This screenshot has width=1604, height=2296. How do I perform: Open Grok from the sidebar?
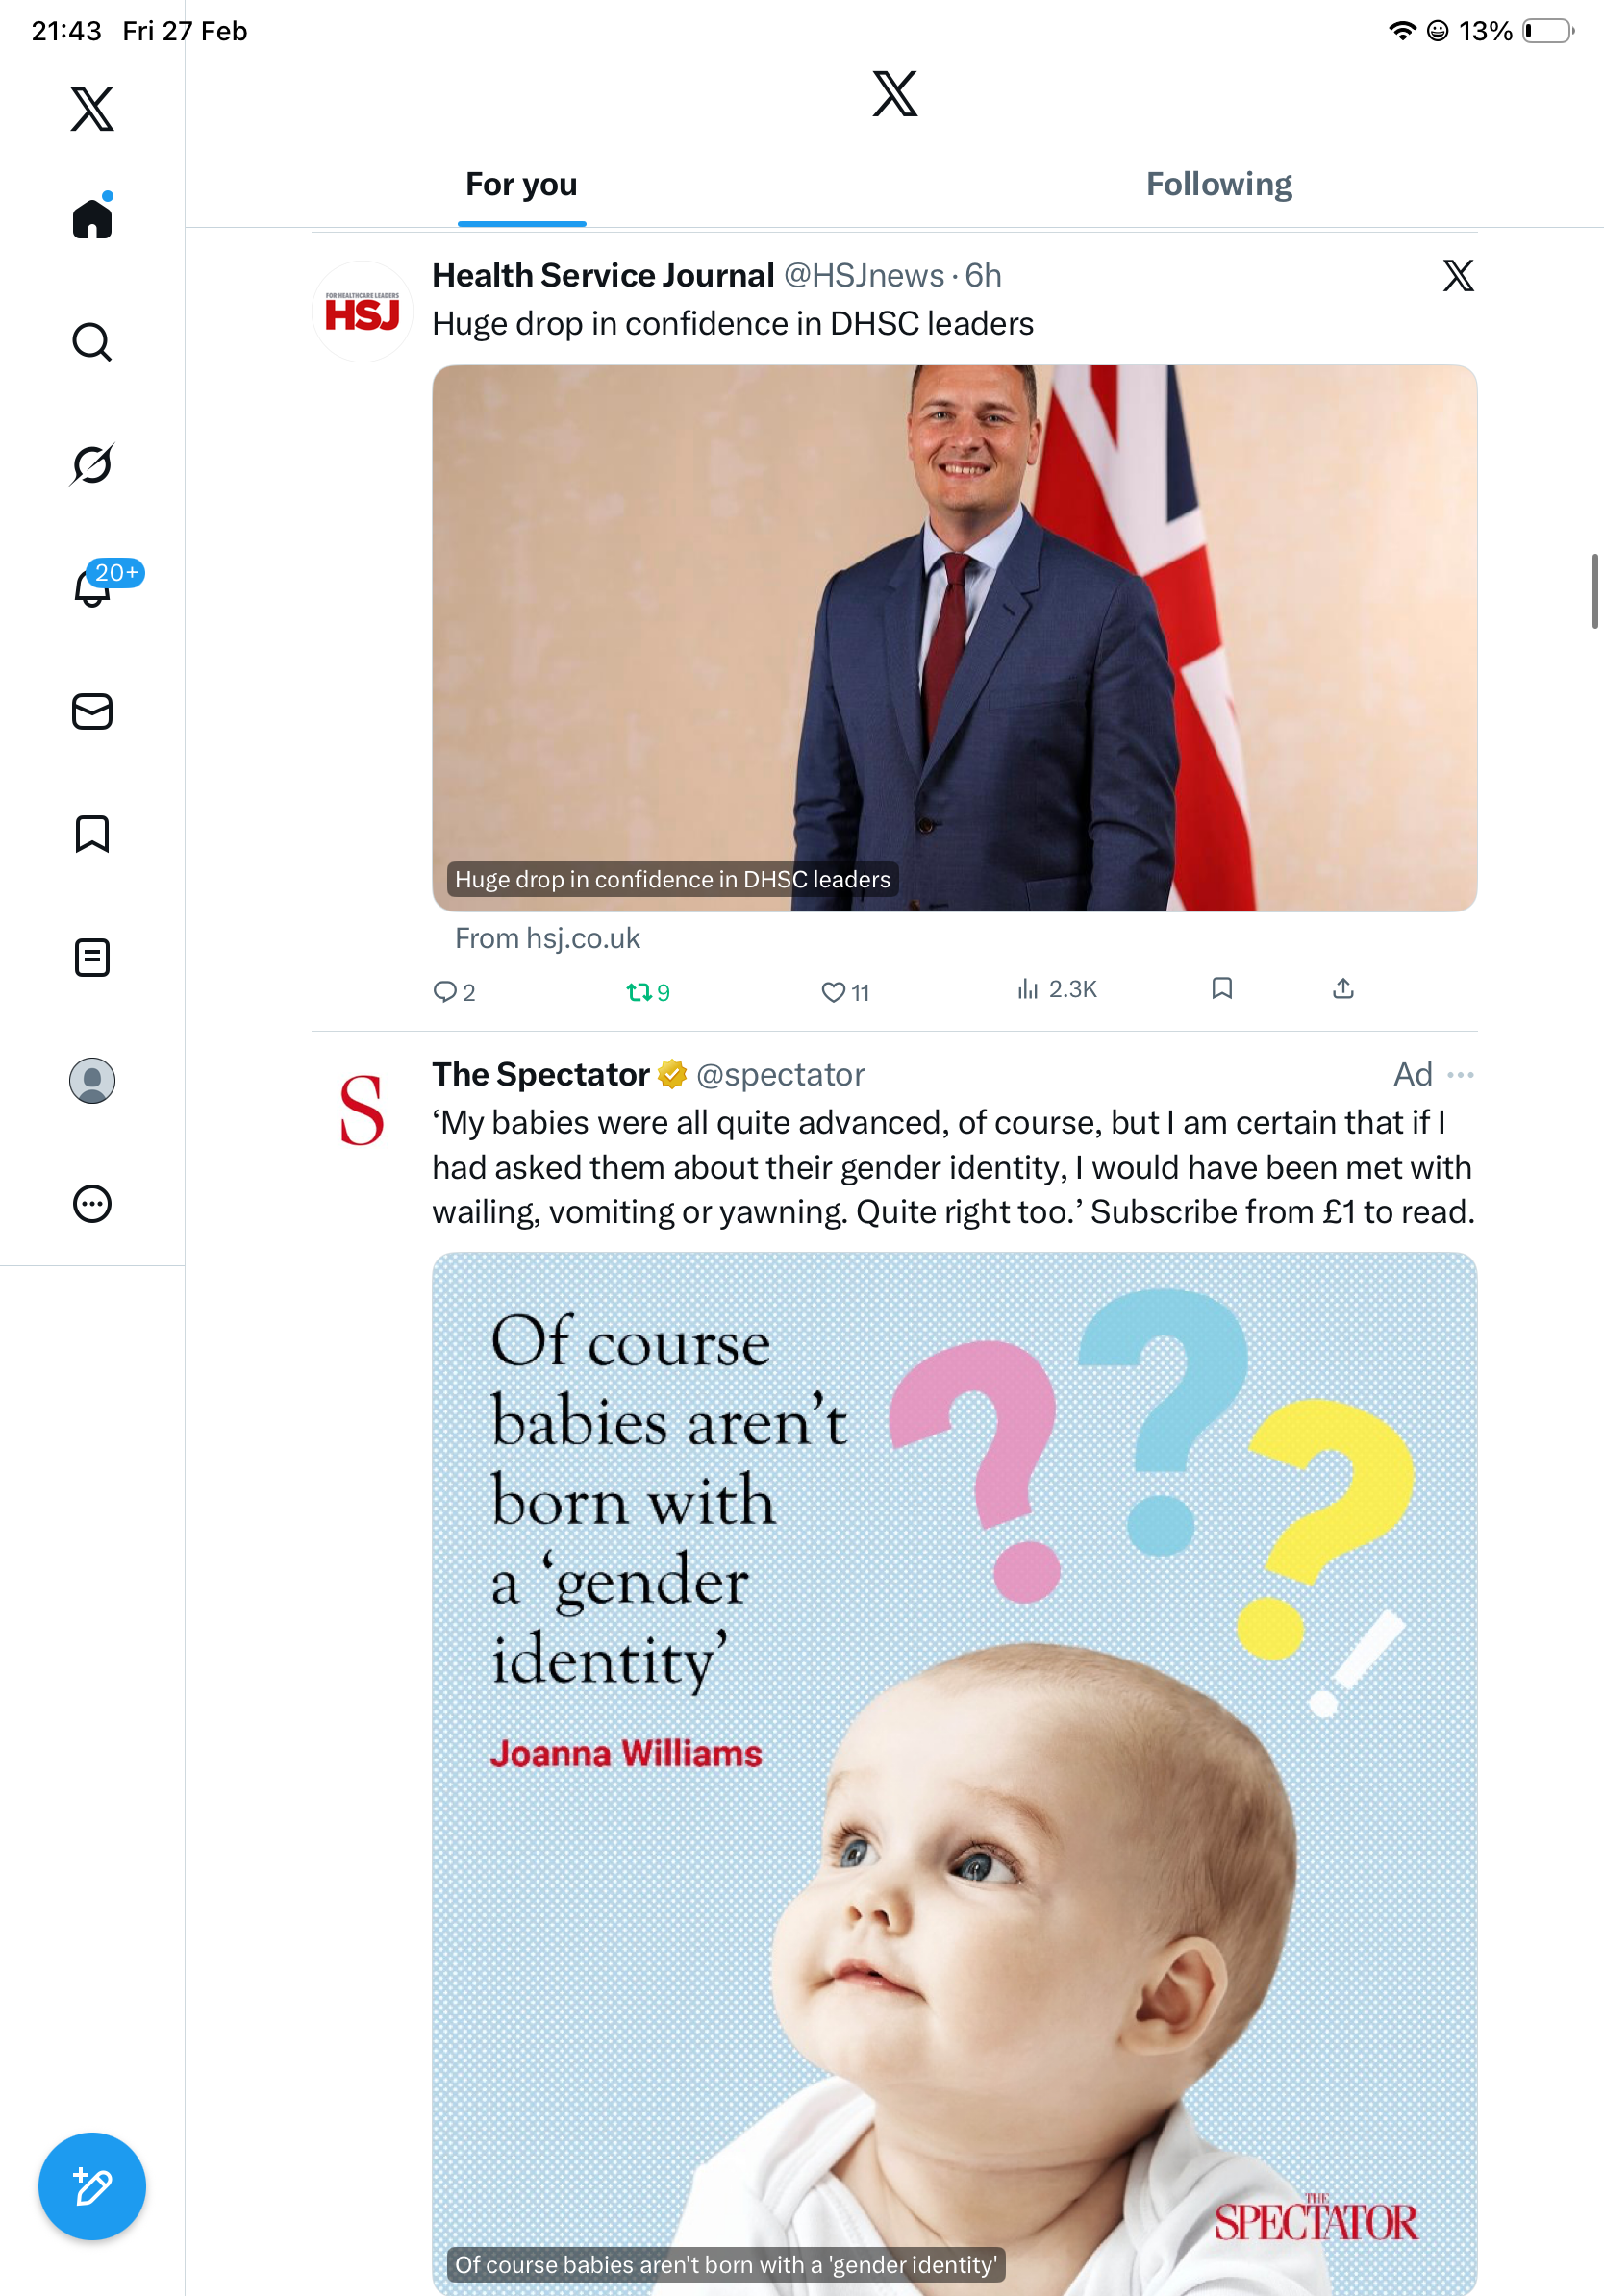(92, 464)
